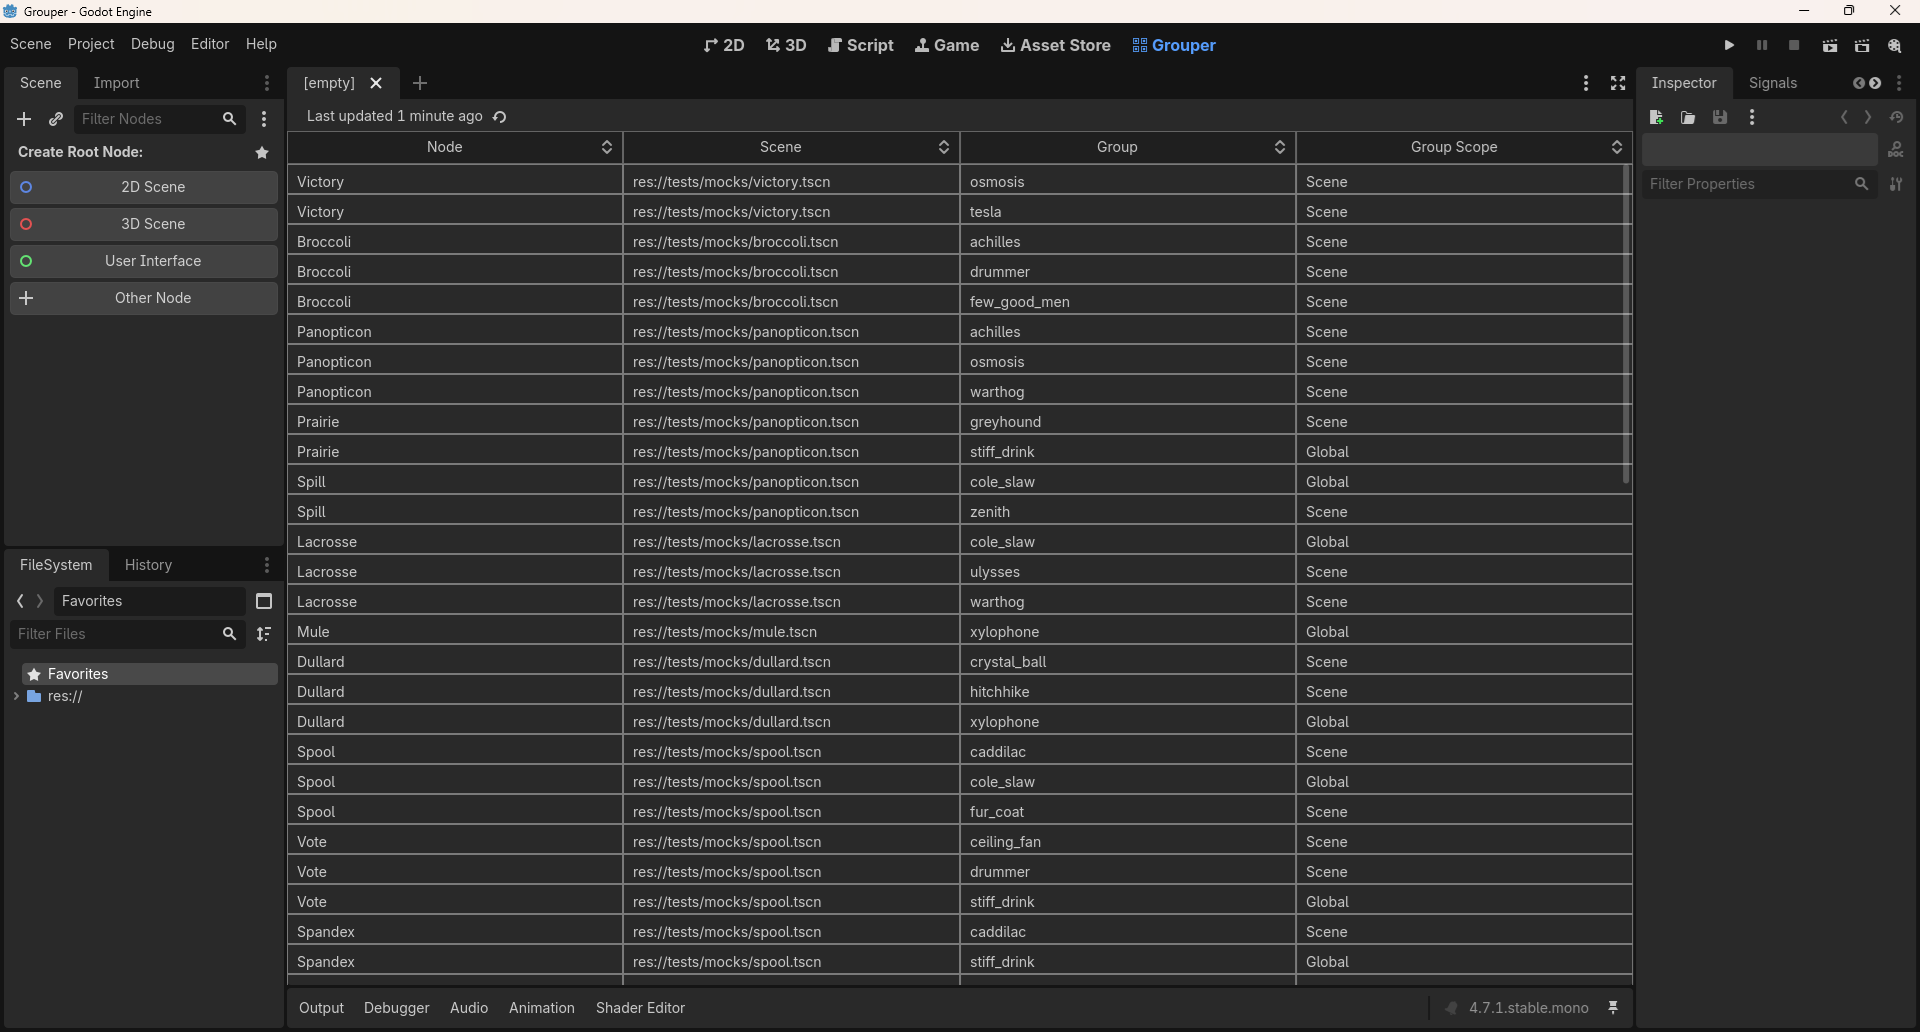The width and height of the screenshot is (1920, 1032).
Task: Choose Other Node as root
Action: (144, 298)
